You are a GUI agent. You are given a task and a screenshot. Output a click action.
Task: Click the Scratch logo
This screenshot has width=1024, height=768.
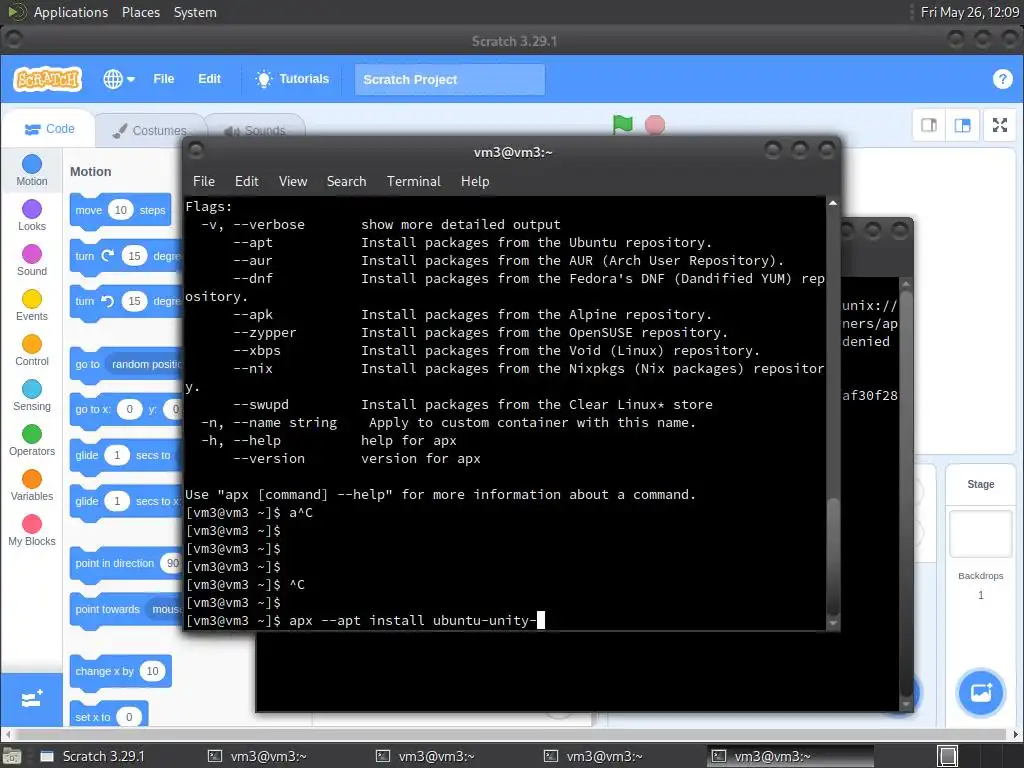[48, 79]
